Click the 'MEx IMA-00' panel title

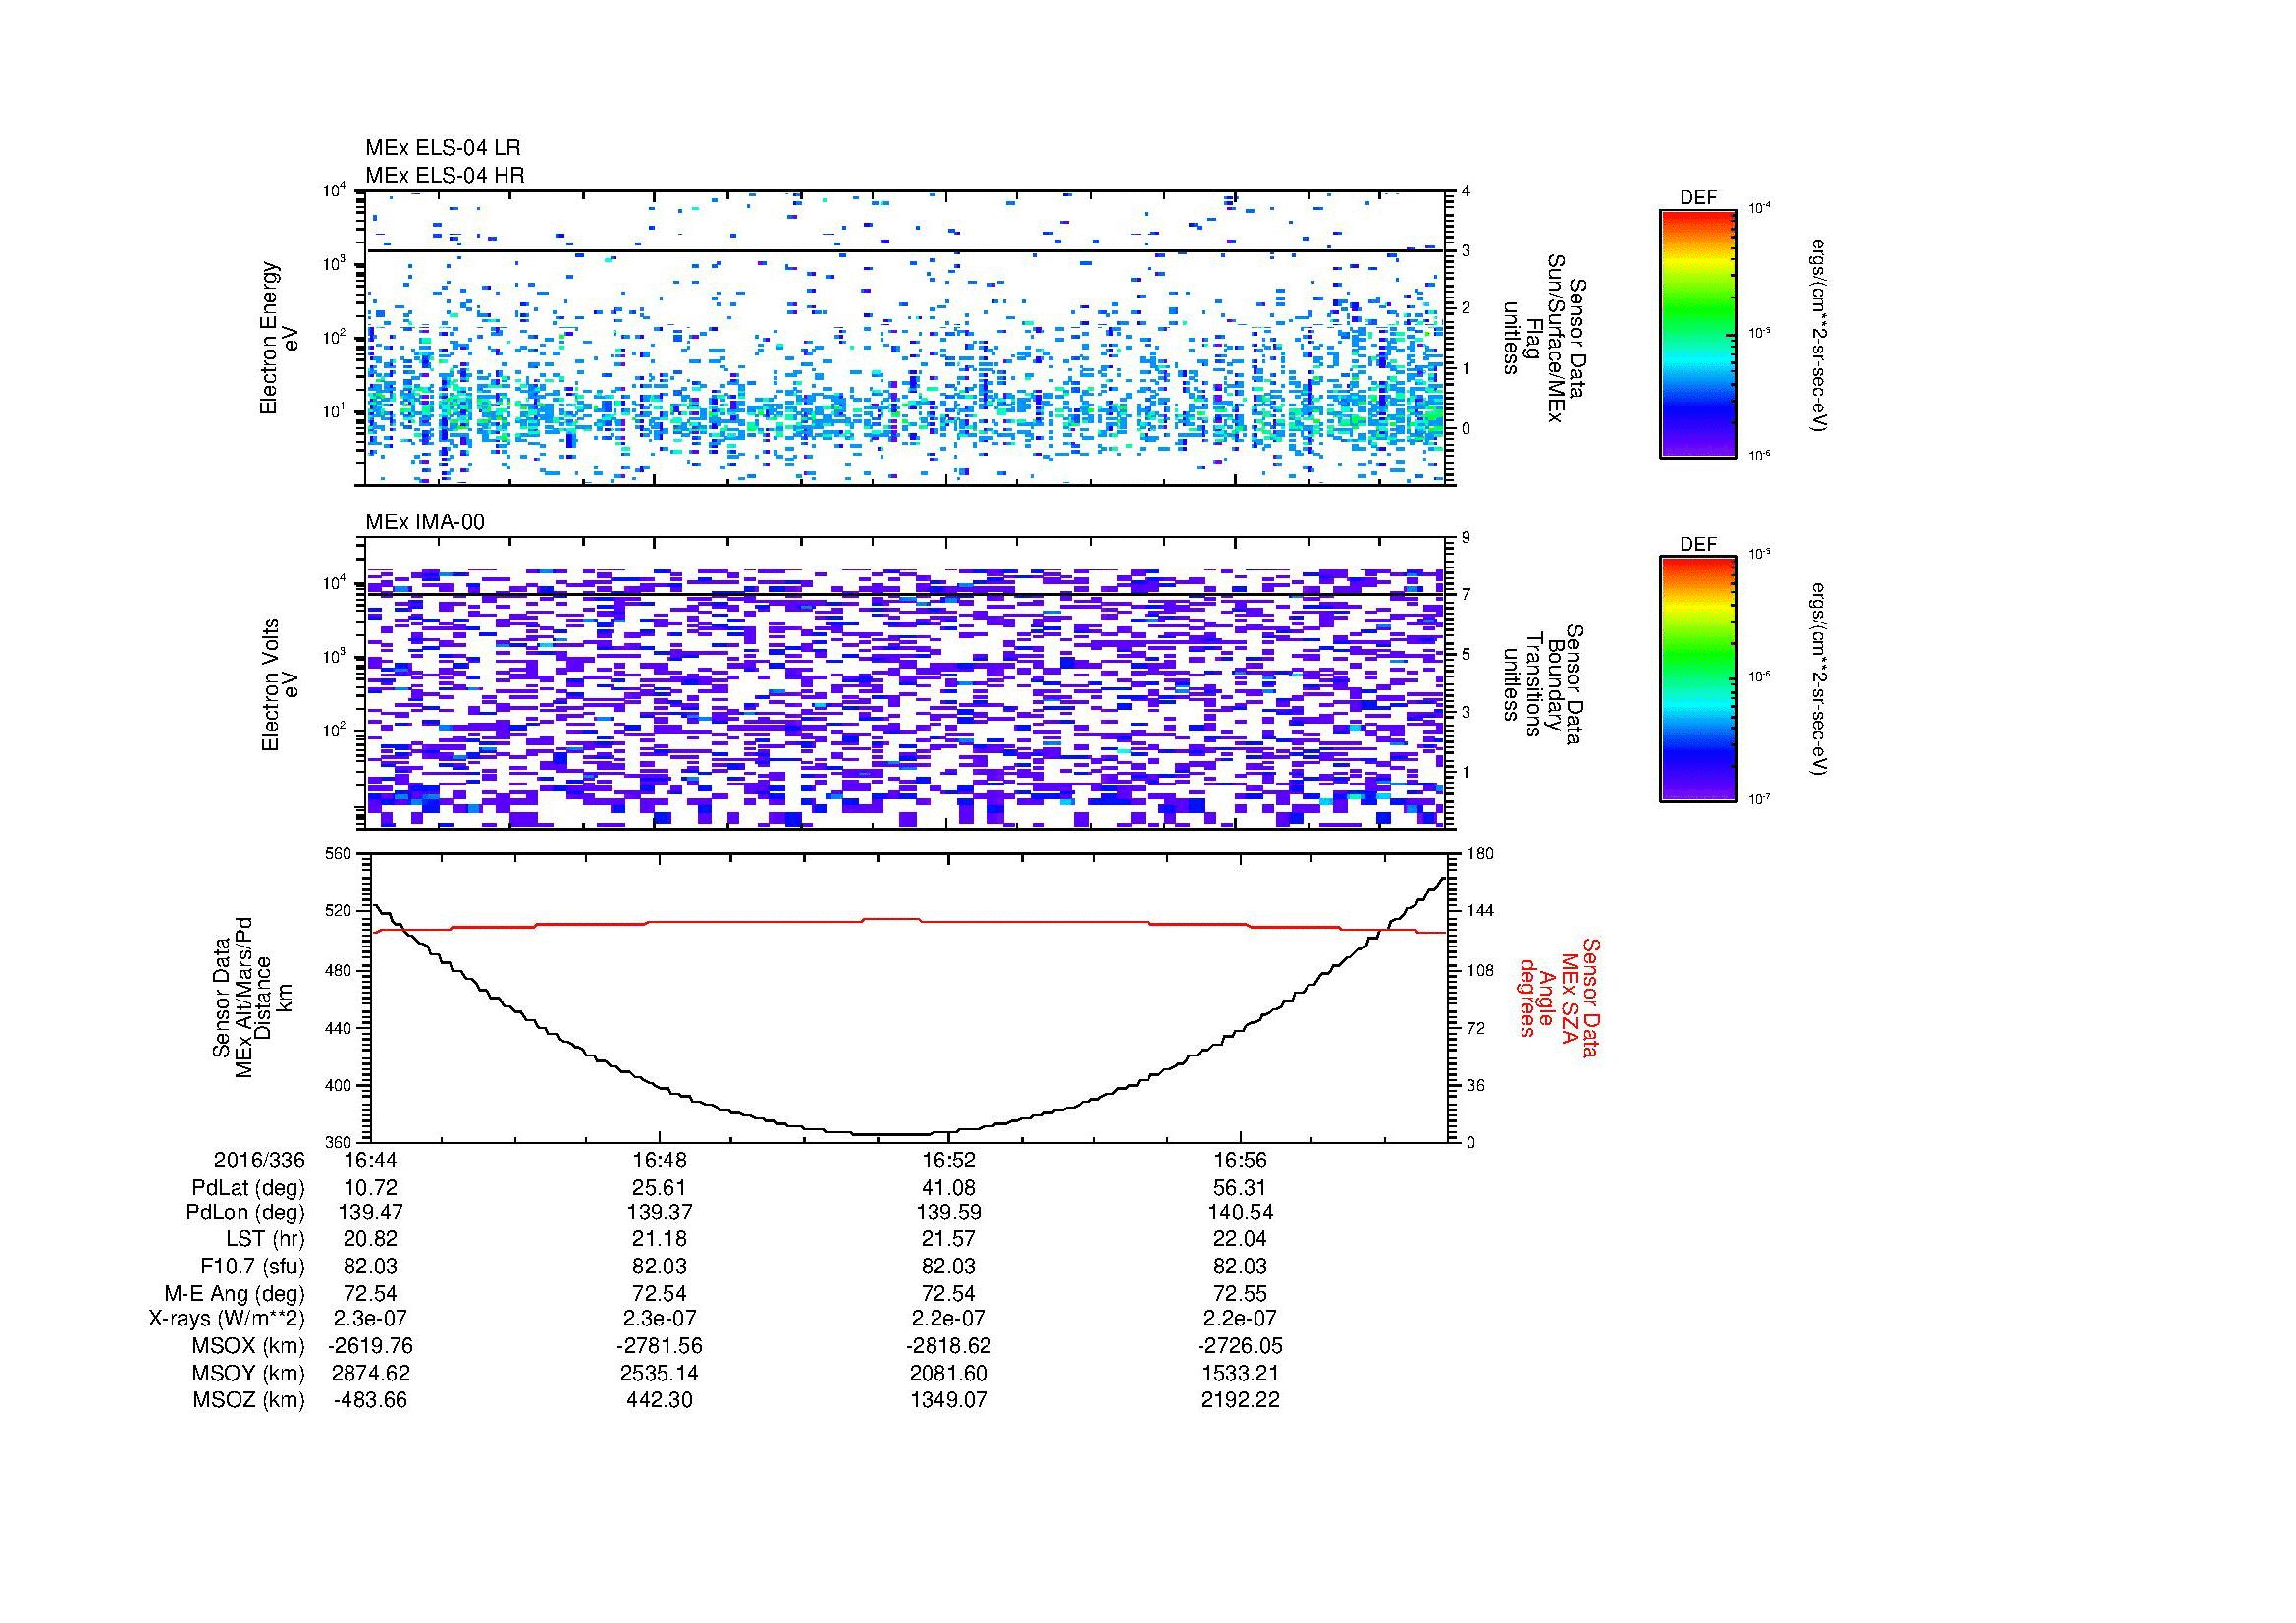point(425,522)
